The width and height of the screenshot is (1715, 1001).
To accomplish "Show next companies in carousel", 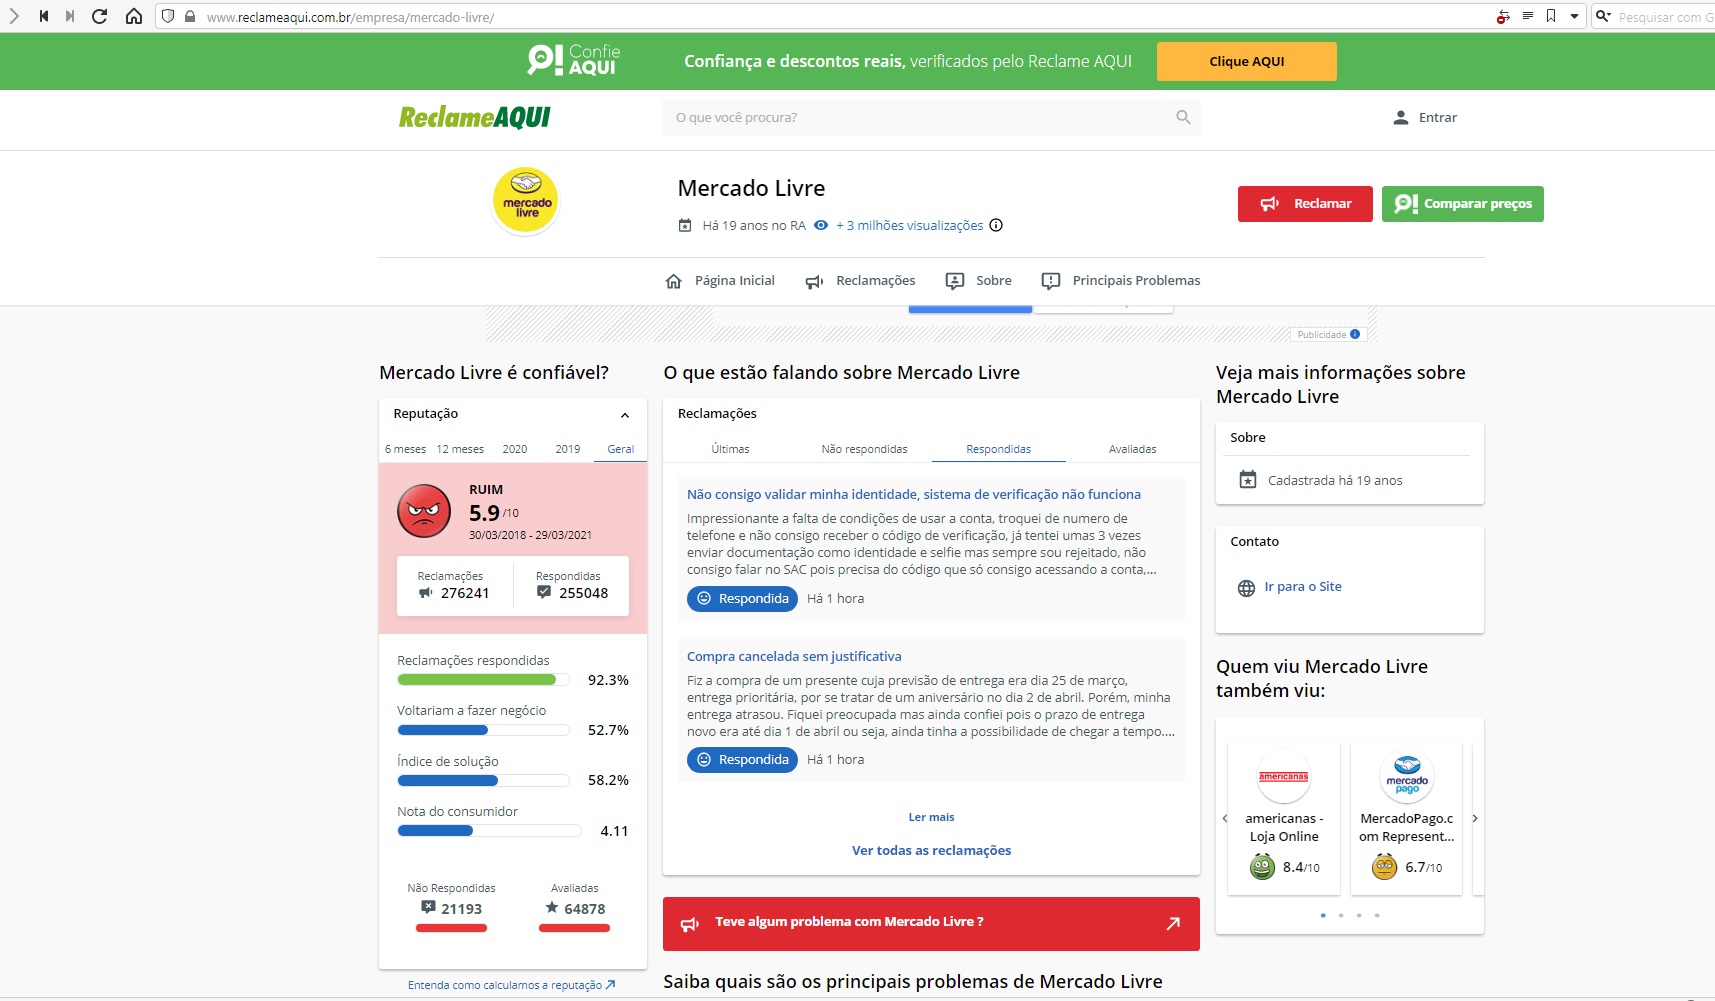I will click(x=1474, y=818).
